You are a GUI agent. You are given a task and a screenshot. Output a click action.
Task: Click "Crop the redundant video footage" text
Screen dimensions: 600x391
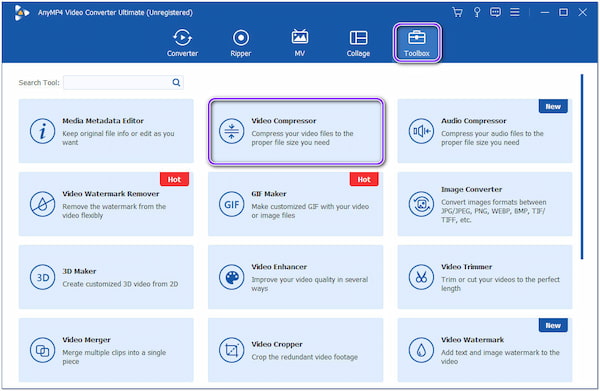click(x=305, y=357)
